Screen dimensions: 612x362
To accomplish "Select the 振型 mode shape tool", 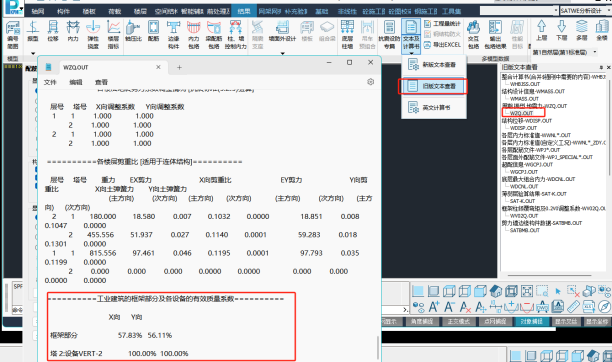I will coord(33,32).
